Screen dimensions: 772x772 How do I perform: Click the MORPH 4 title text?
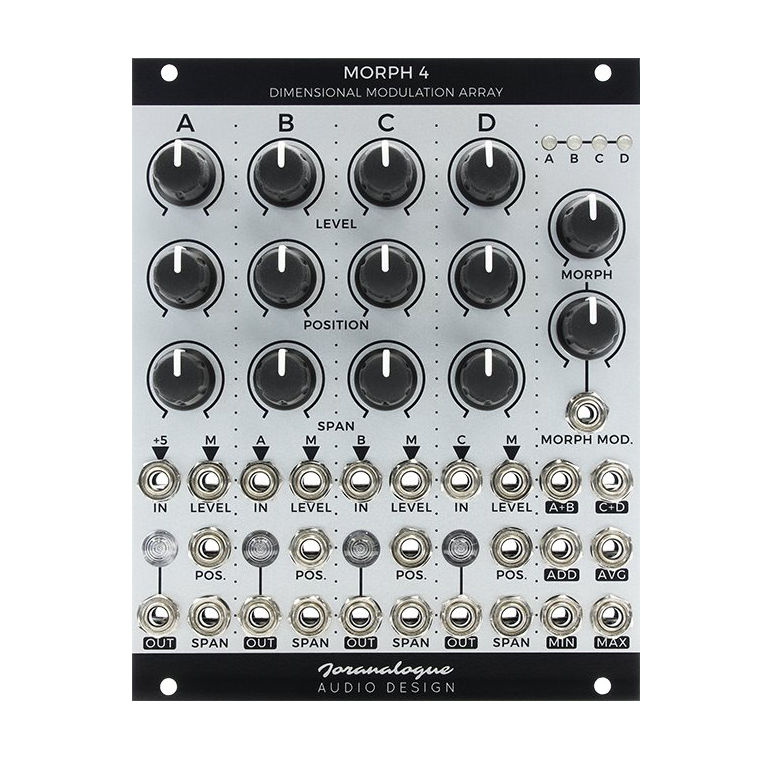386,73
